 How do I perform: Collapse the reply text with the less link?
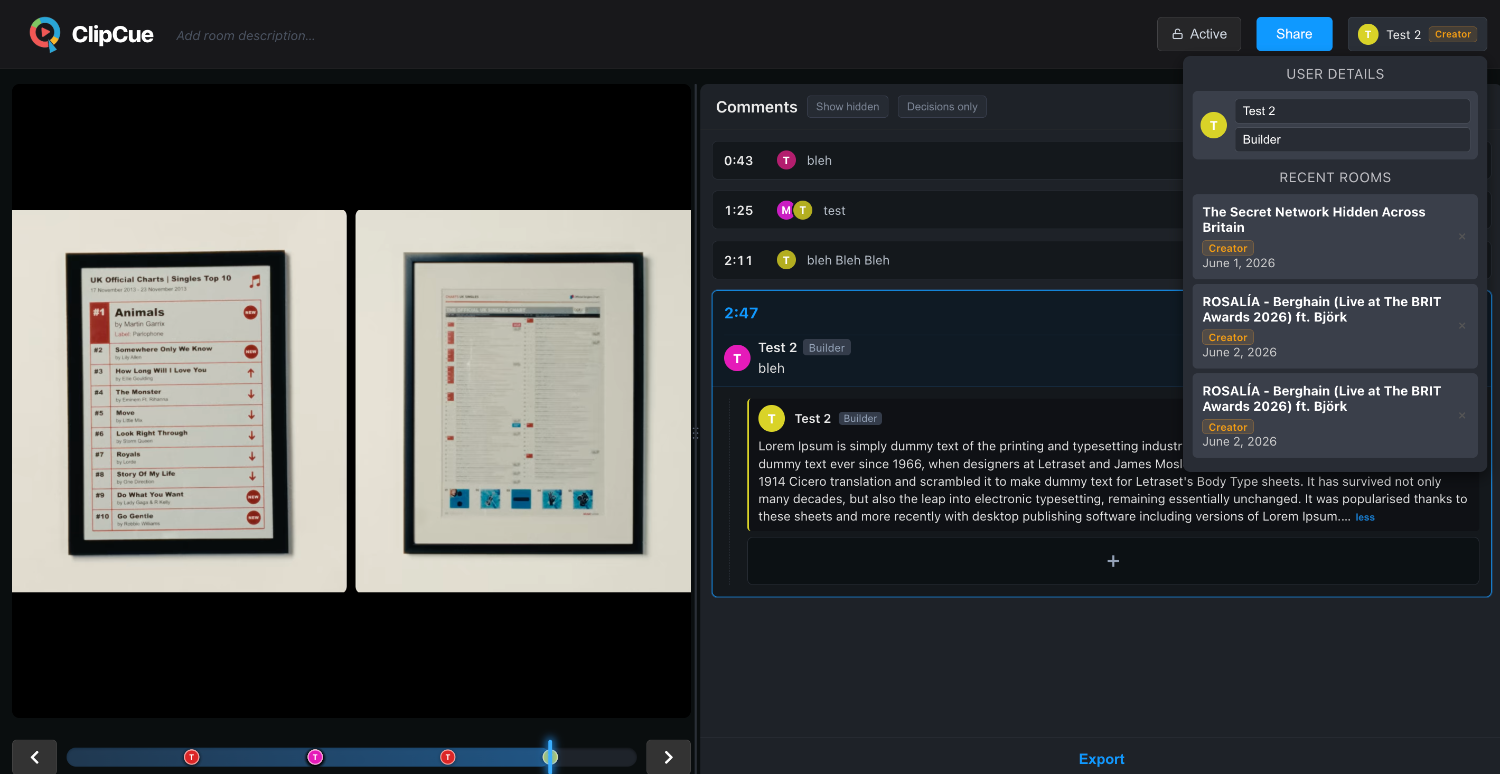click(1365, 517)
